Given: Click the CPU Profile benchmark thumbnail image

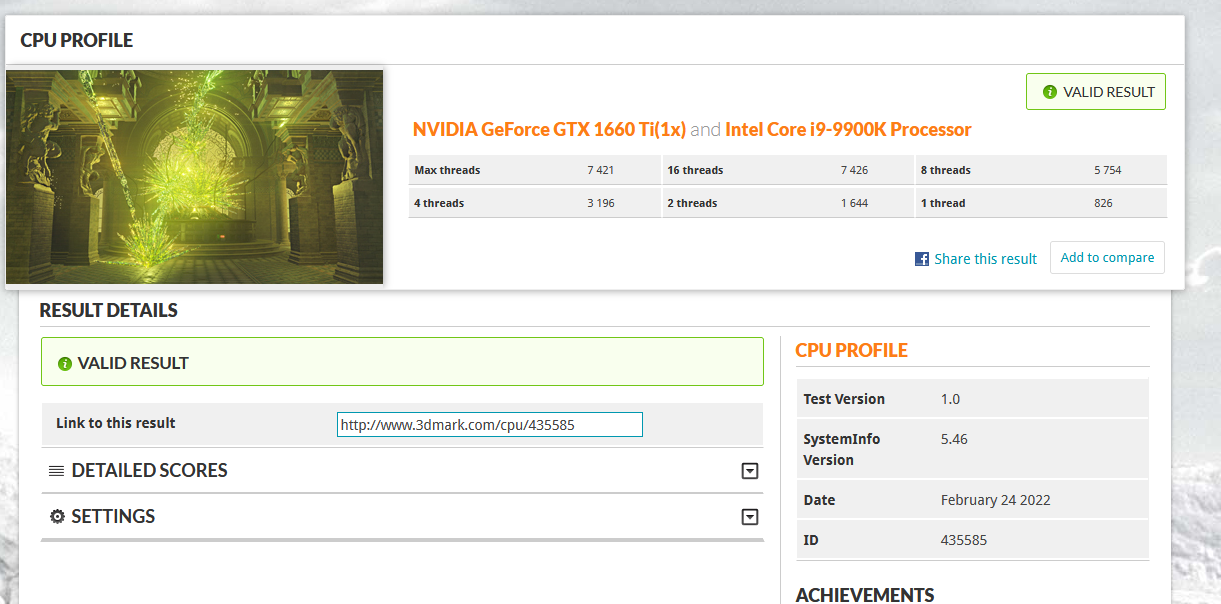Looking at the screenshot, I should point(195,176).
